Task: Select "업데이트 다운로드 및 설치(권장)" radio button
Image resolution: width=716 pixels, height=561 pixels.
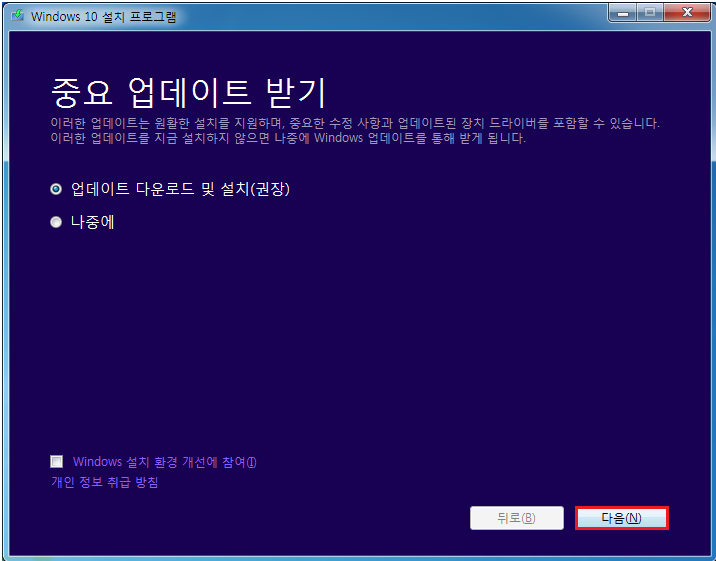Action: (56, 189)
